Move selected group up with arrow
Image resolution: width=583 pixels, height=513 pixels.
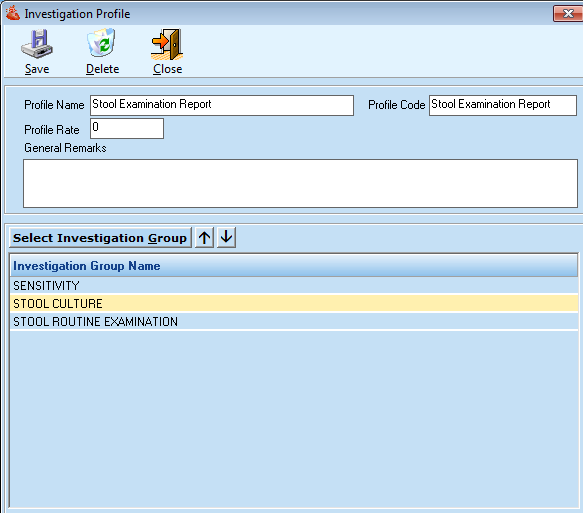click(x=204, y=238)
